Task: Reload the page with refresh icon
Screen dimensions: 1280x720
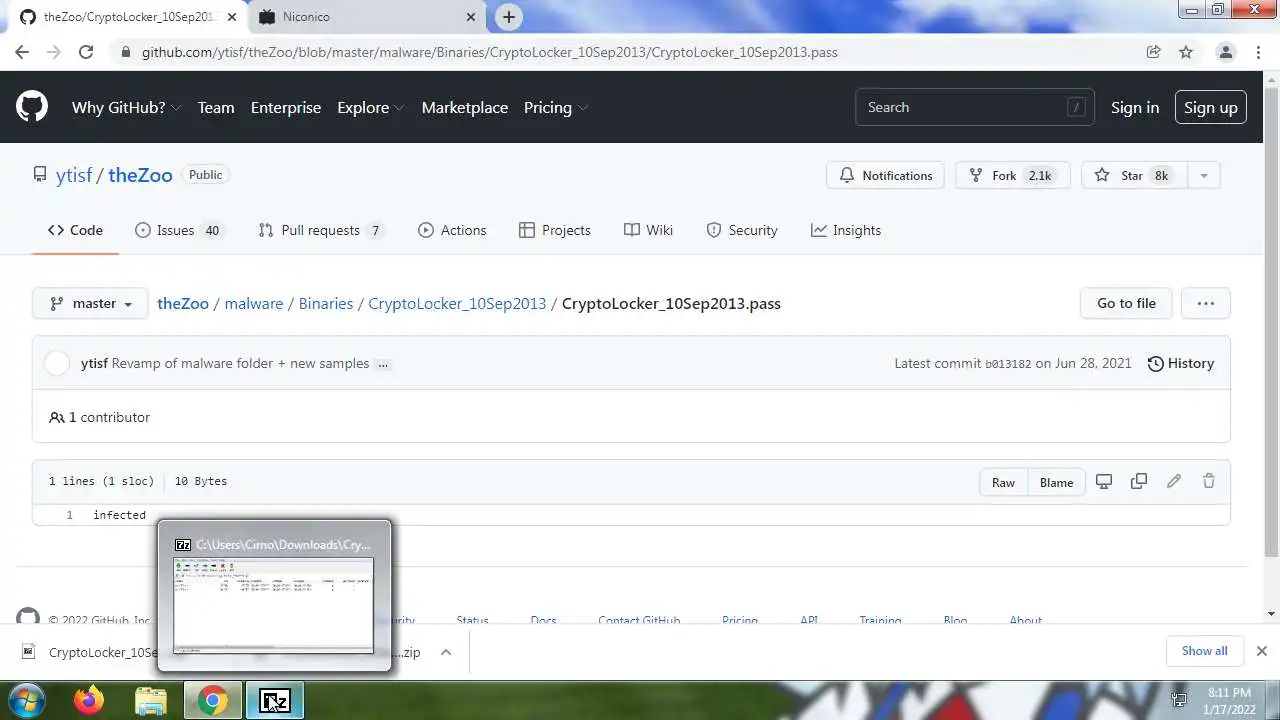Action: point(86,52)
